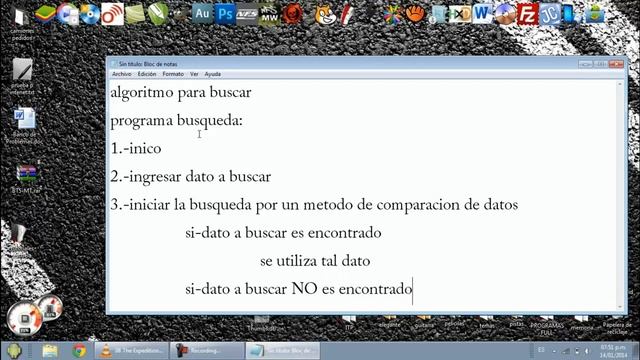
Task: Open the JC app icon in the dock
Action: pos(550,15)
